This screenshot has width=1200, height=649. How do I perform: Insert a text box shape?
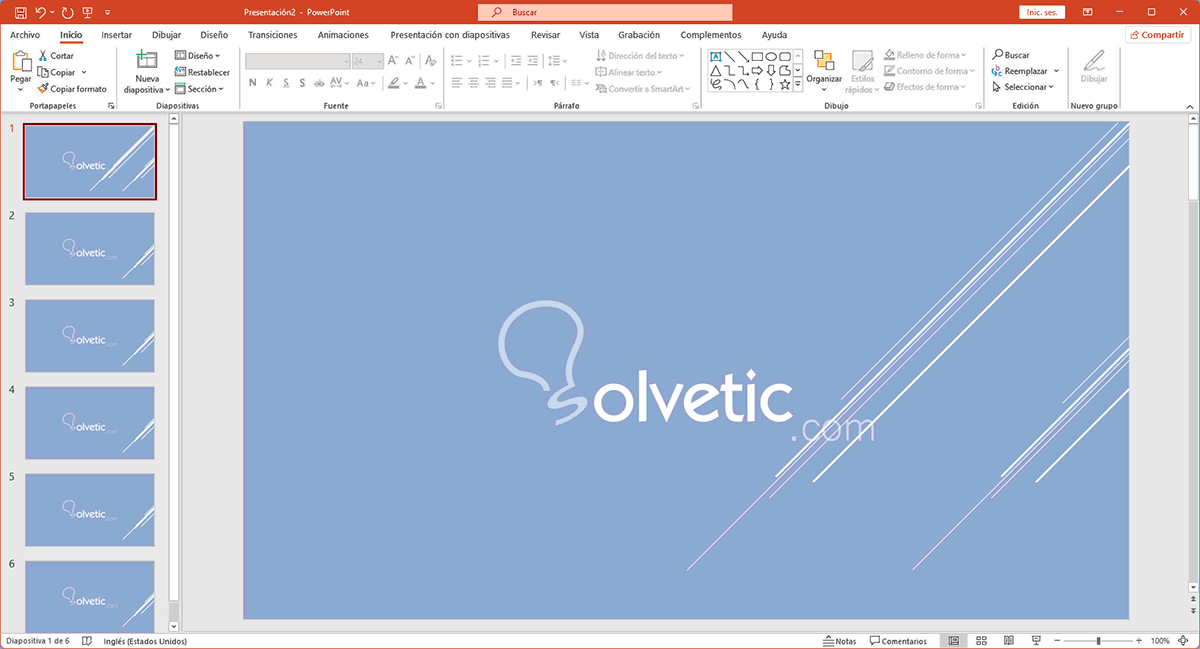pyautogui.click(x=715, y=56)
